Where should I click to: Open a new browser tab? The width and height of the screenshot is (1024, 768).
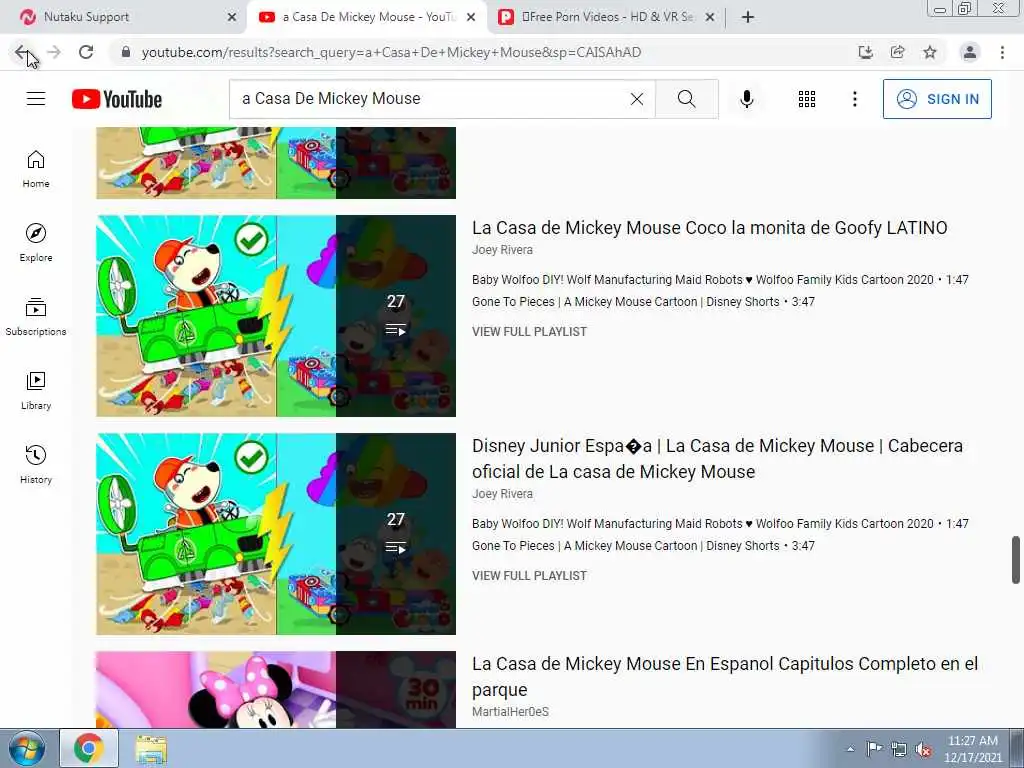click(748, 17)
